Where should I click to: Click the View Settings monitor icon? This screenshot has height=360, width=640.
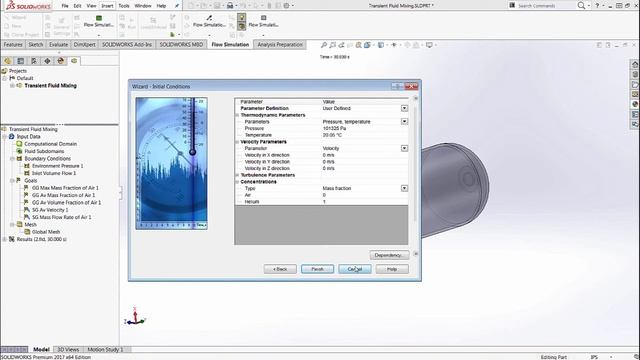point(429,45)
